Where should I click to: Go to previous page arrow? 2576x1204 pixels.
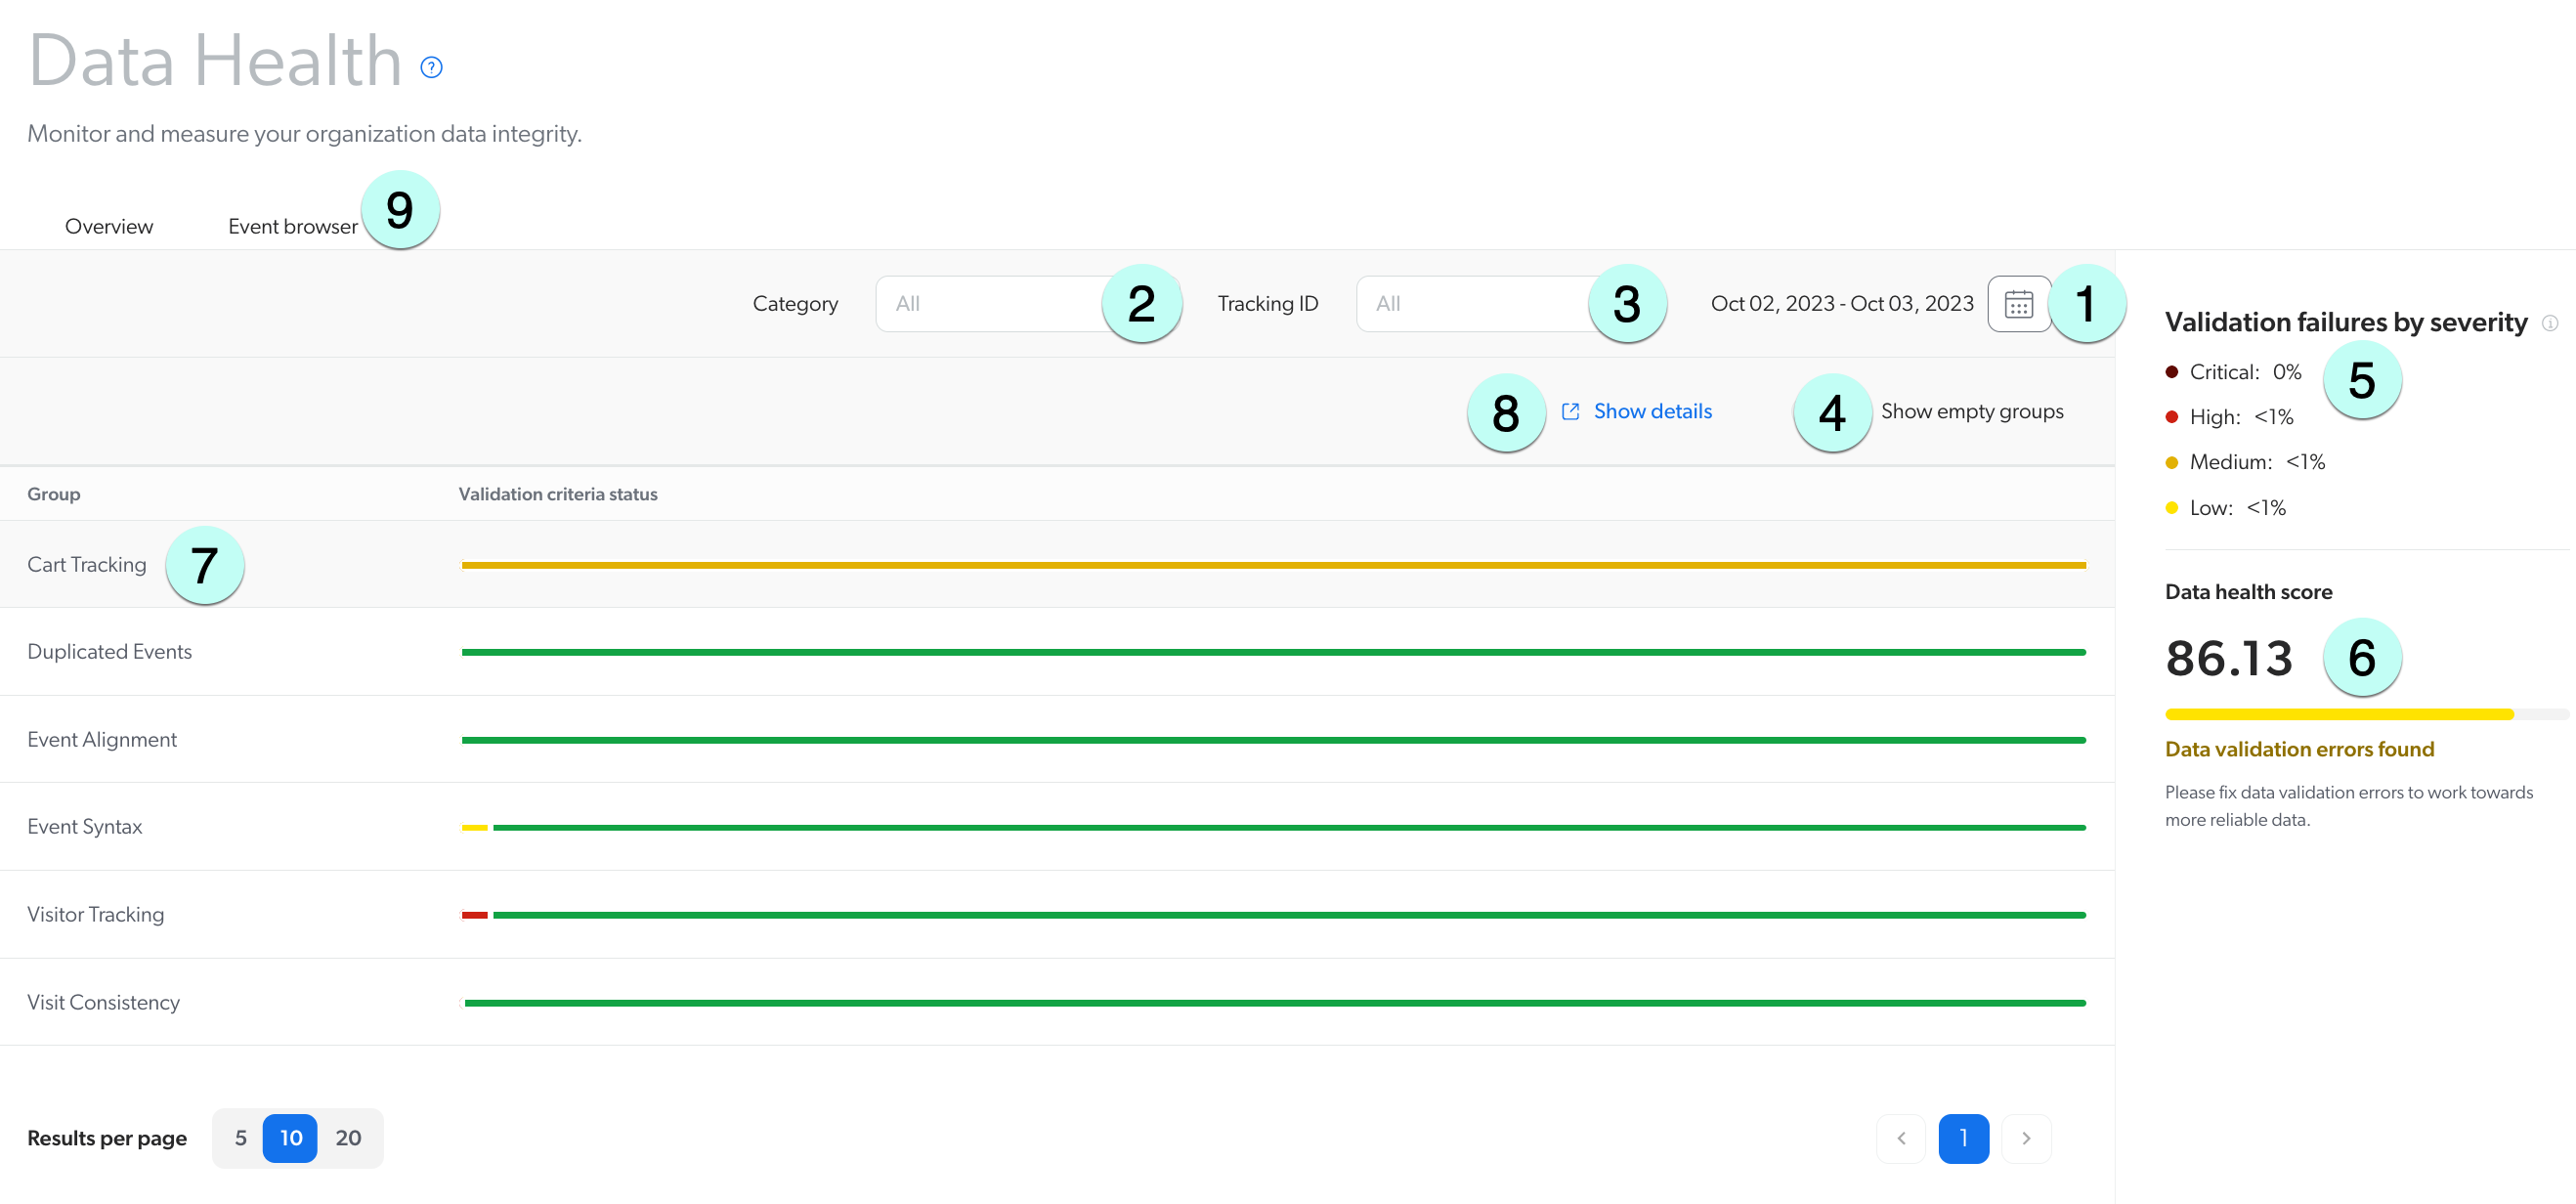tap(1901, 1138)
